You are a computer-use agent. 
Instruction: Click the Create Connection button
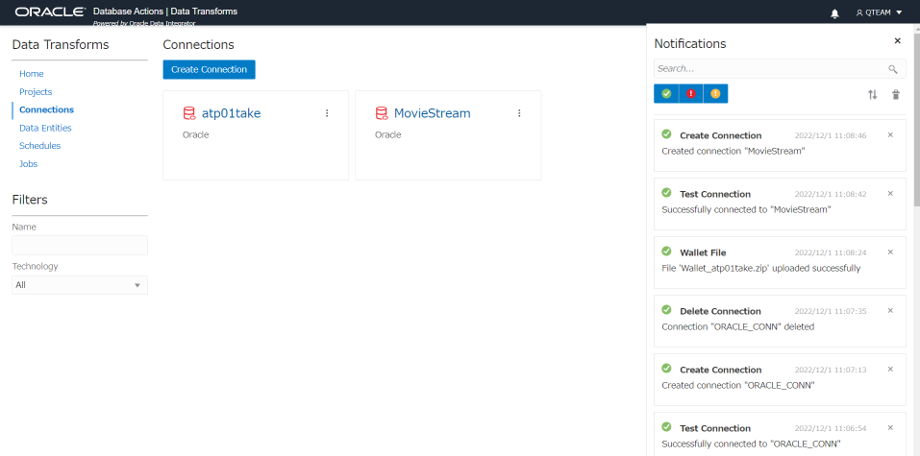click(209, 69)
